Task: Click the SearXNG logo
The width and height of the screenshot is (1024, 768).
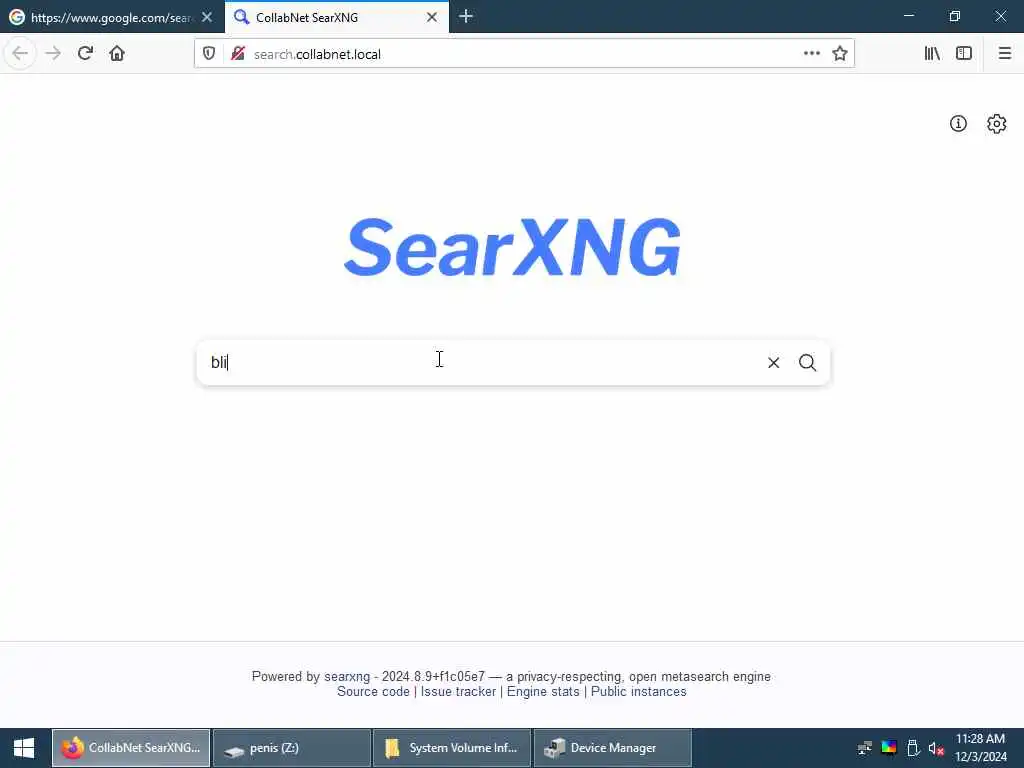Action: pos(513,247)
